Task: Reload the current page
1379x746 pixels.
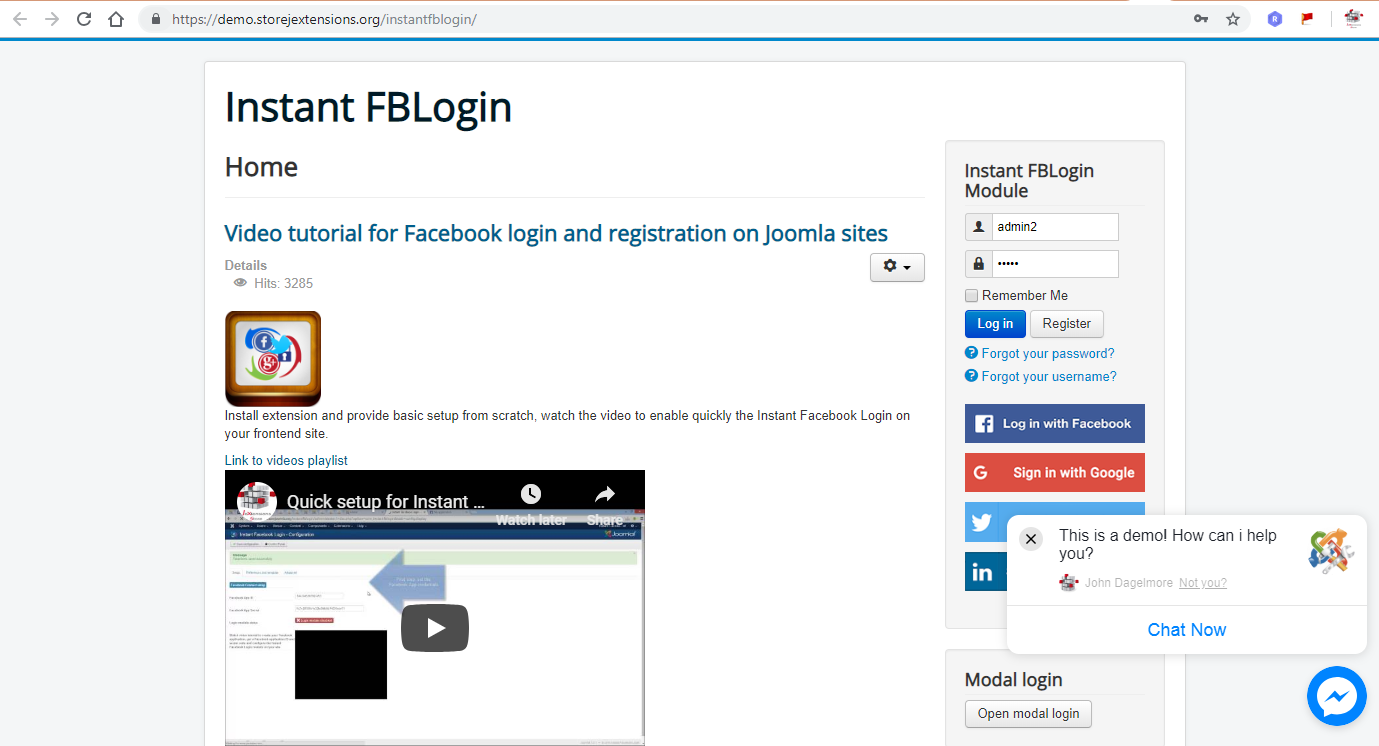Action: [84, 19]
